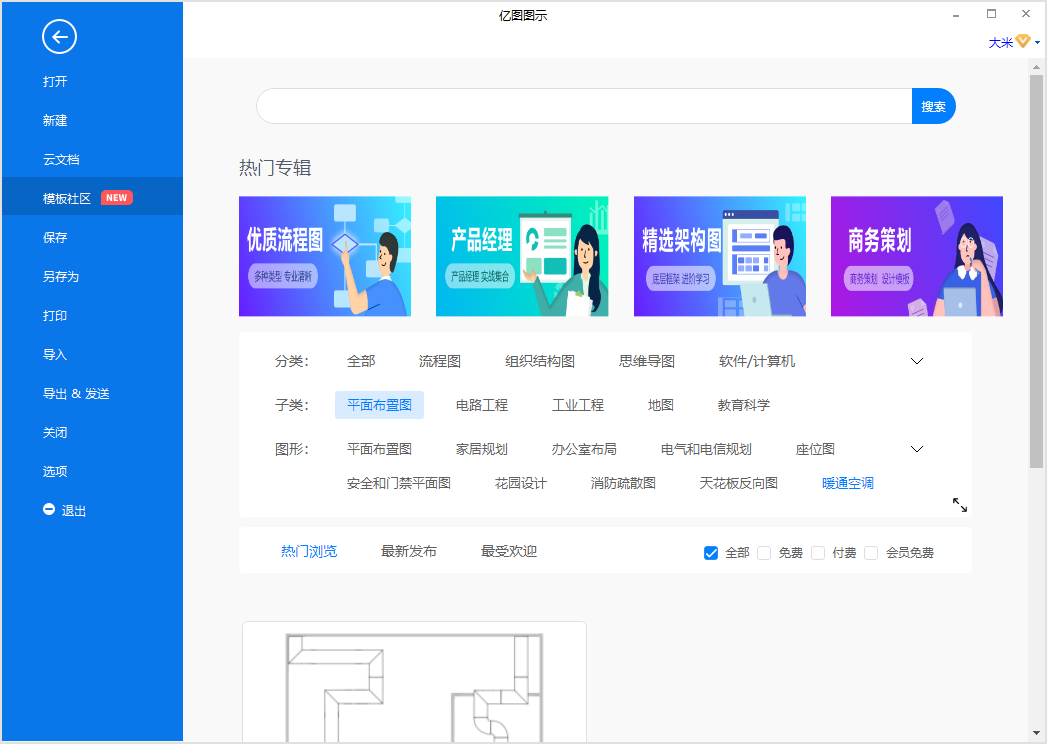Viewport: 1047px width, 744px height.
Task: Select the 软件/计算机 category
Action: [x=757, y=361]
